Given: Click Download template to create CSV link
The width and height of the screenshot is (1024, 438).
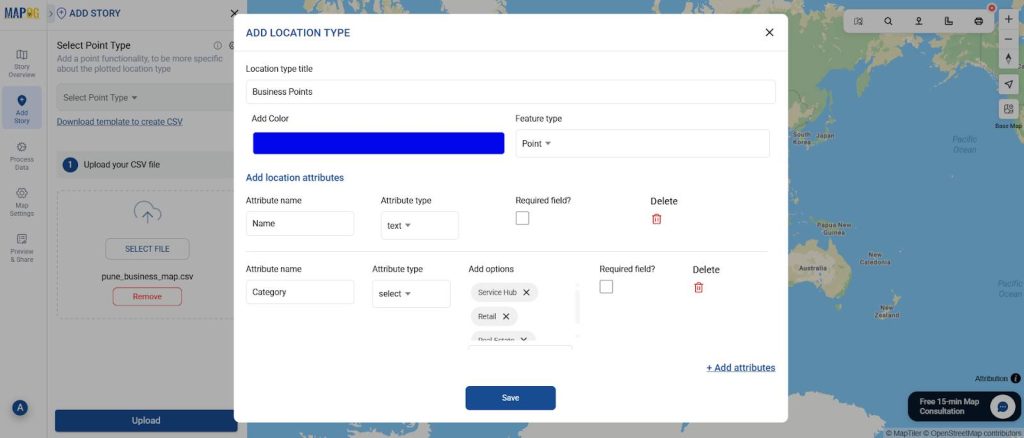Looking at the screenshot, I should tap(120, 121).
